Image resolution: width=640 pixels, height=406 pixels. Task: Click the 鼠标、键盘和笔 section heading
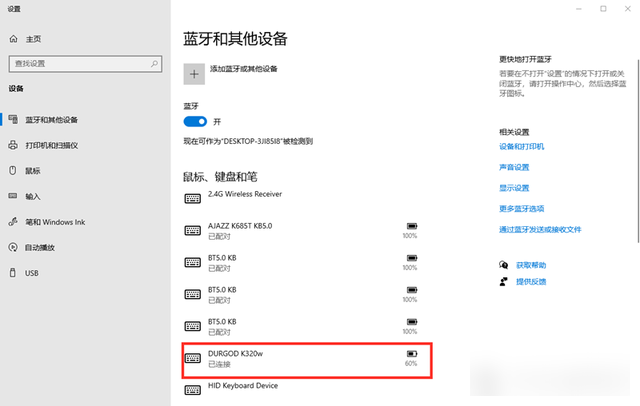pos(220,177)
